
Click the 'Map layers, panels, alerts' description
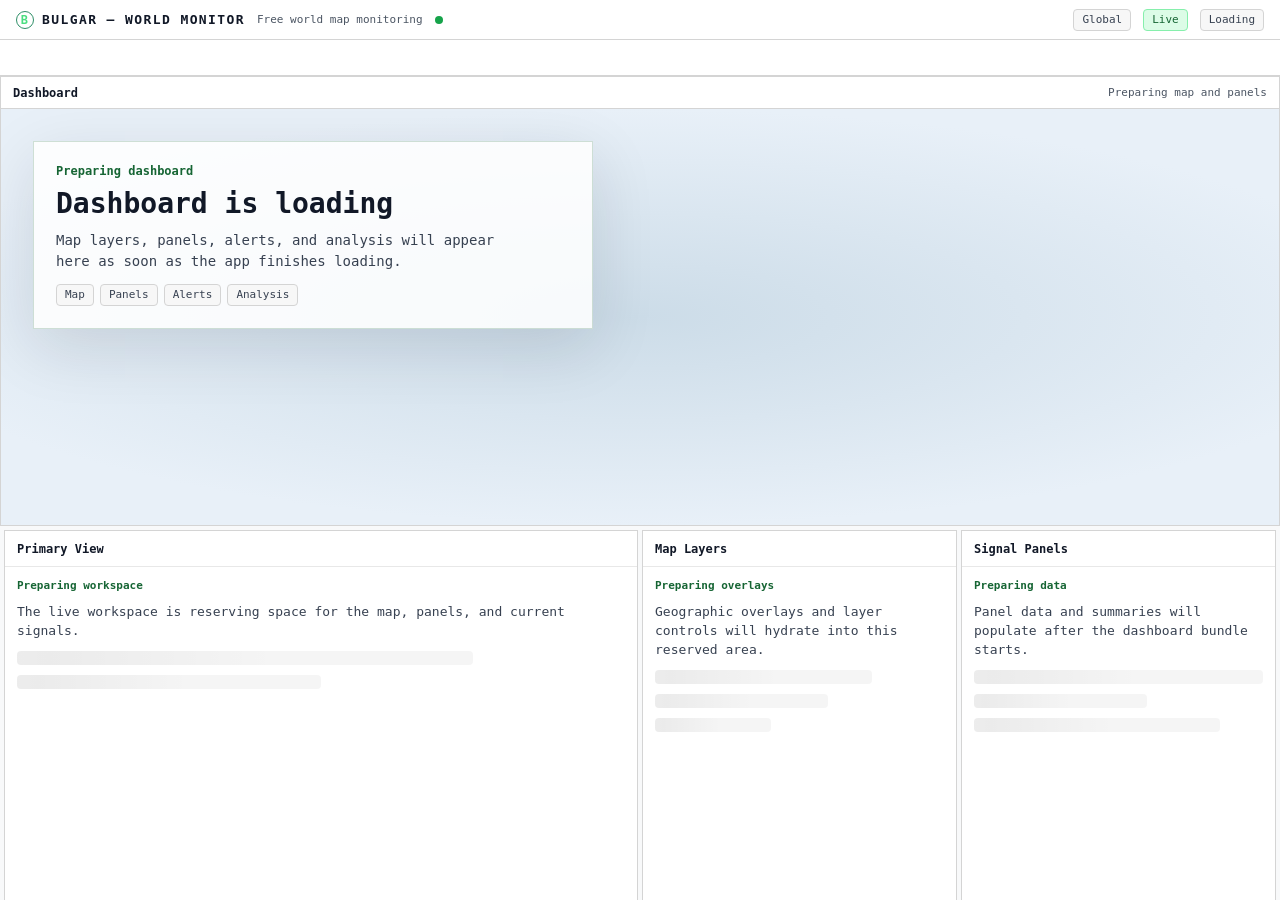(275, 251)
